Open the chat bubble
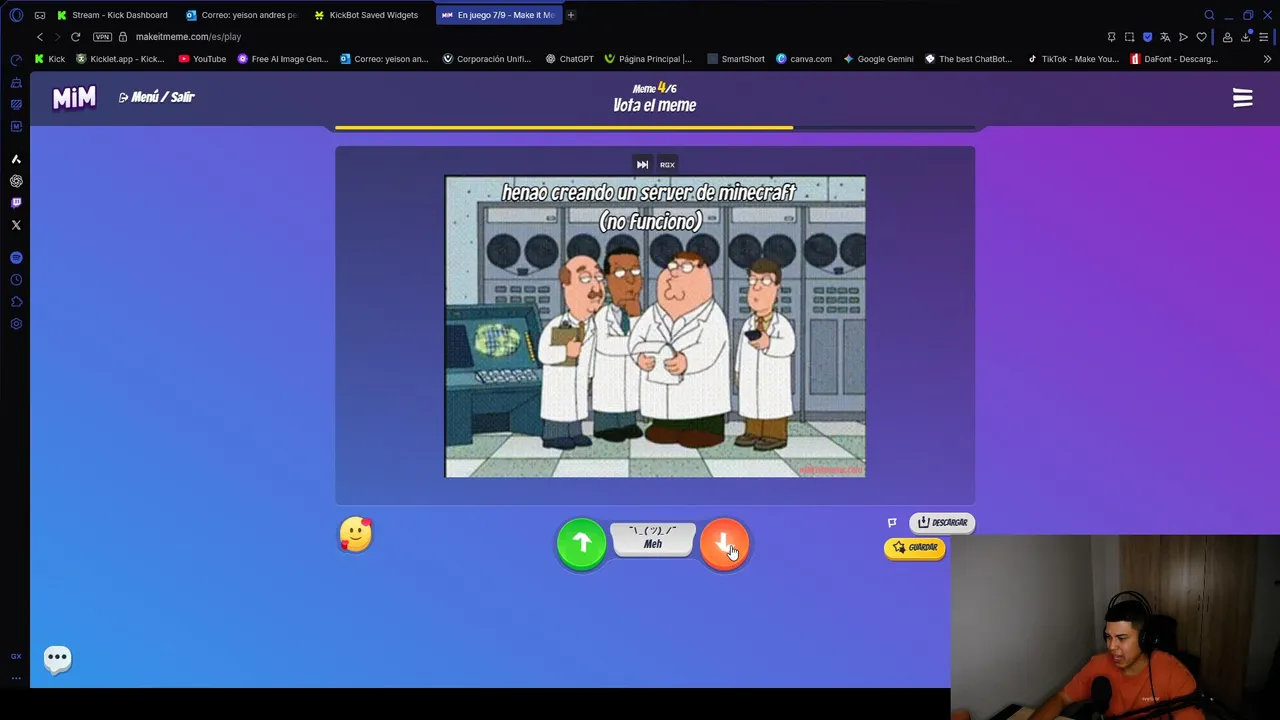This screenshot has width=1280, height=720. coord(57,658)
